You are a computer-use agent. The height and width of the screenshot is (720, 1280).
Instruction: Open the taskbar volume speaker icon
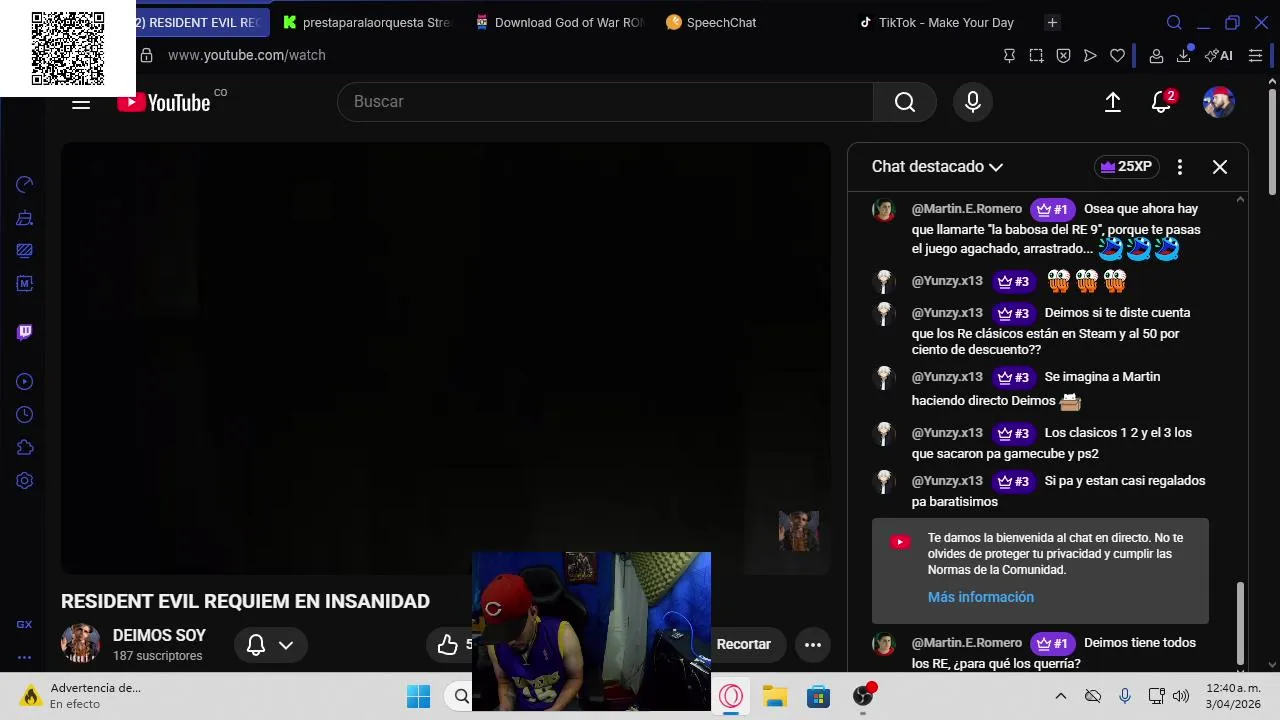(1181, 696)
